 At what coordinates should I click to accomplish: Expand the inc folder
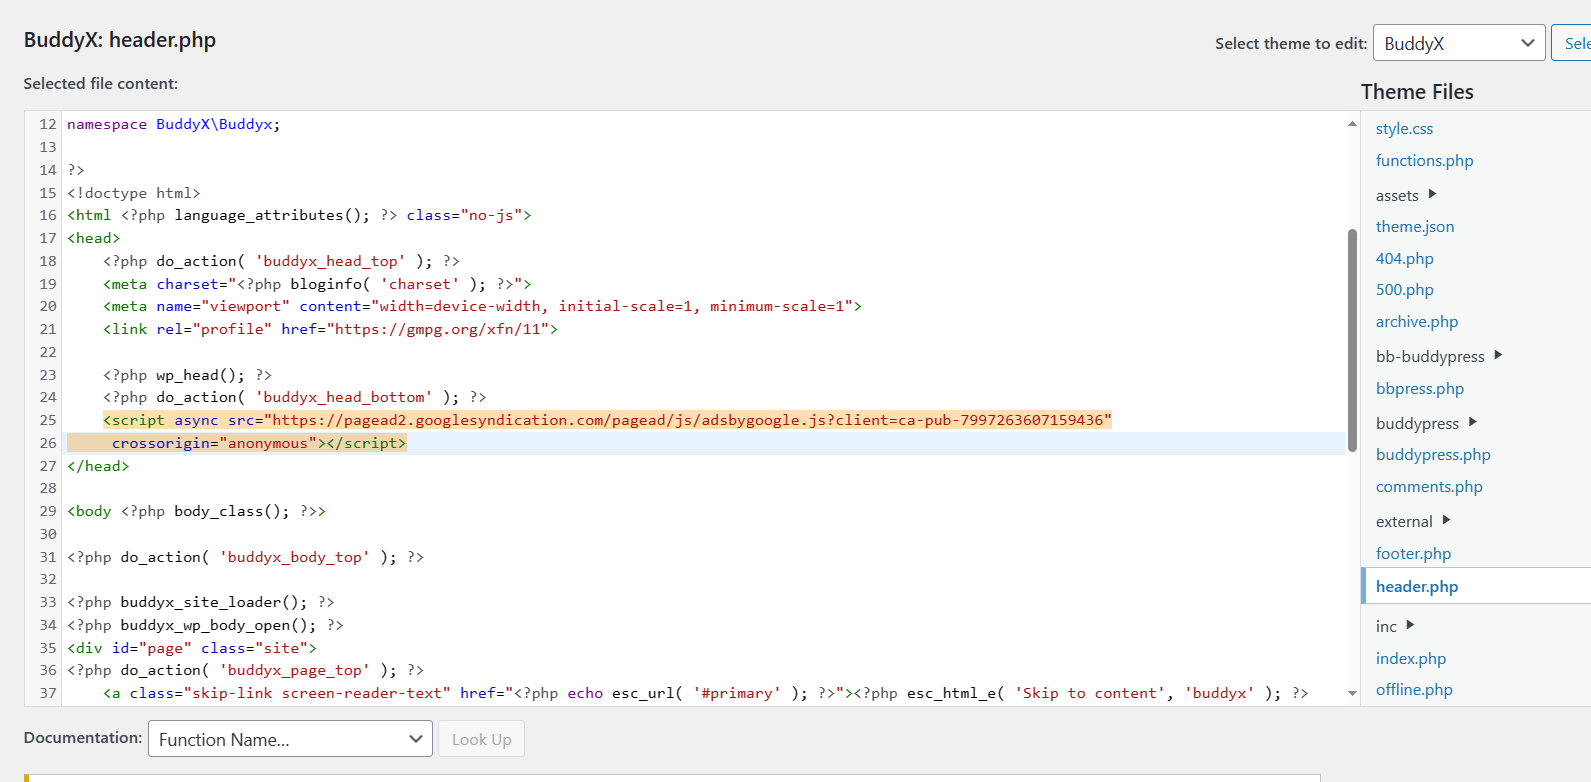pyautogui.click(x=1394, y=626)
